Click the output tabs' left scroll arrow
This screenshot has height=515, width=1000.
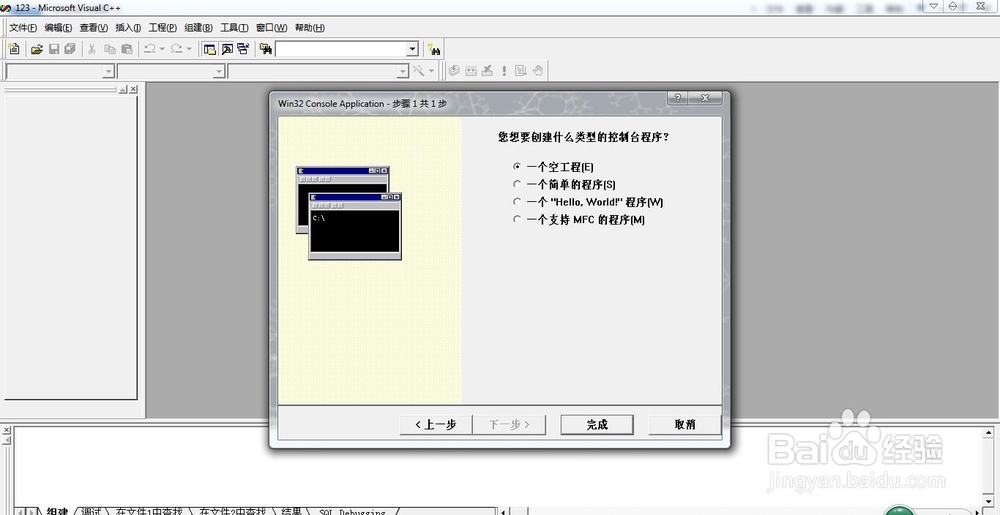pyautogui.click(x=19, y=511)
